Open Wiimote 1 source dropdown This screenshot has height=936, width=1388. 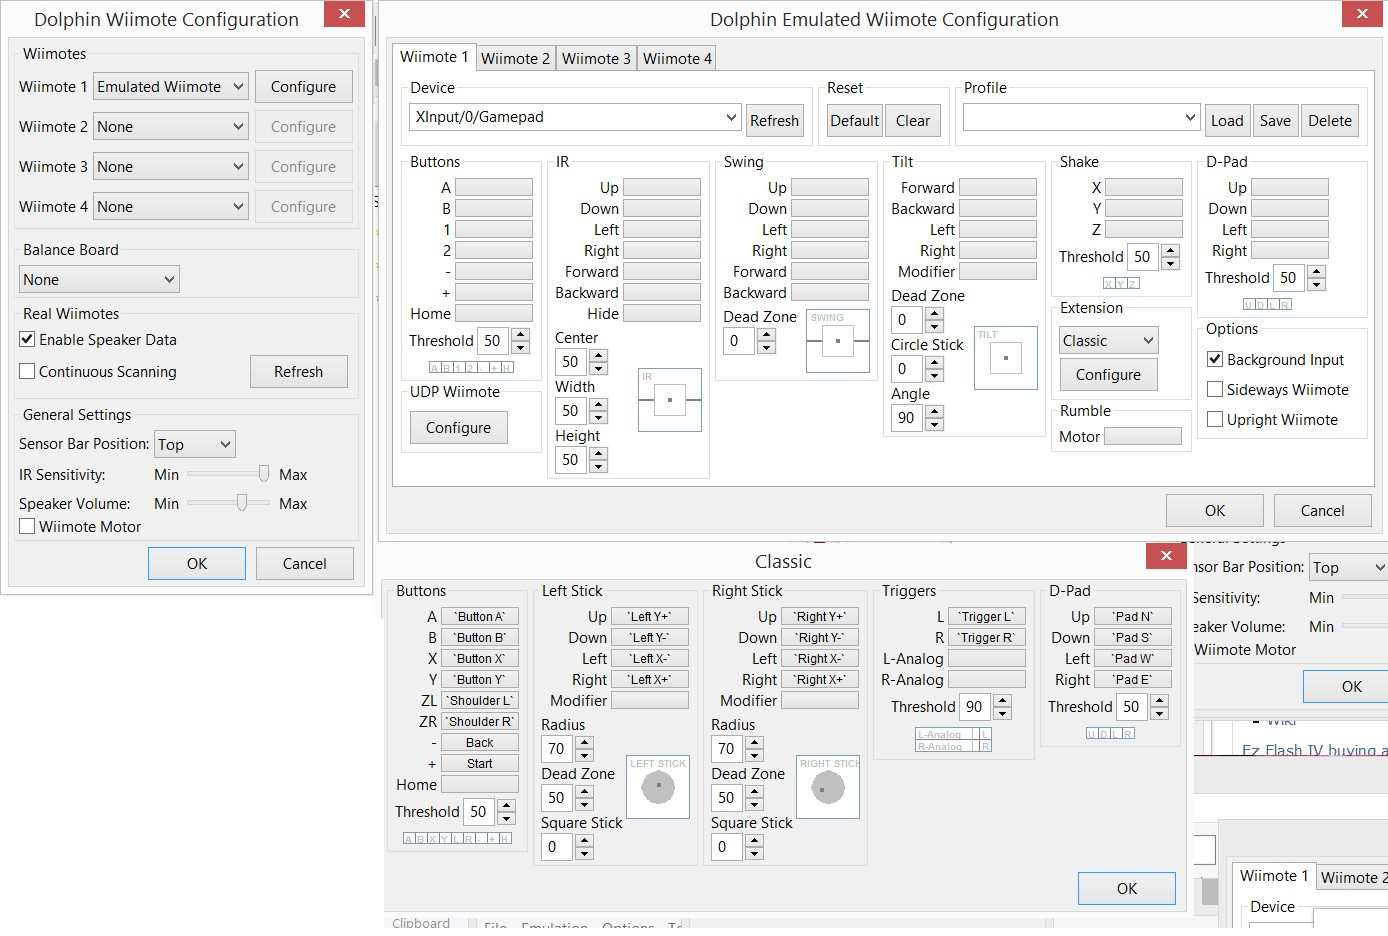[x=170, y=87]
